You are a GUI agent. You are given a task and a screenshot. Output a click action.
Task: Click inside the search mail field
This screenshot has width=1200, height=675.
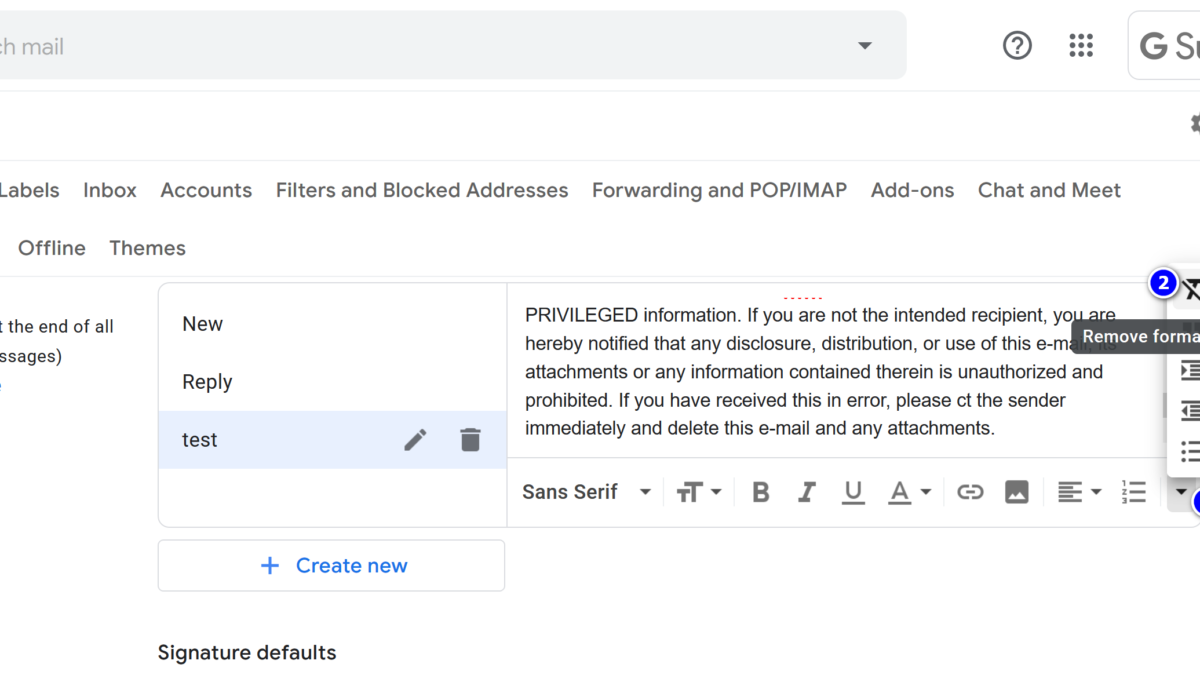tap(400, 45)
